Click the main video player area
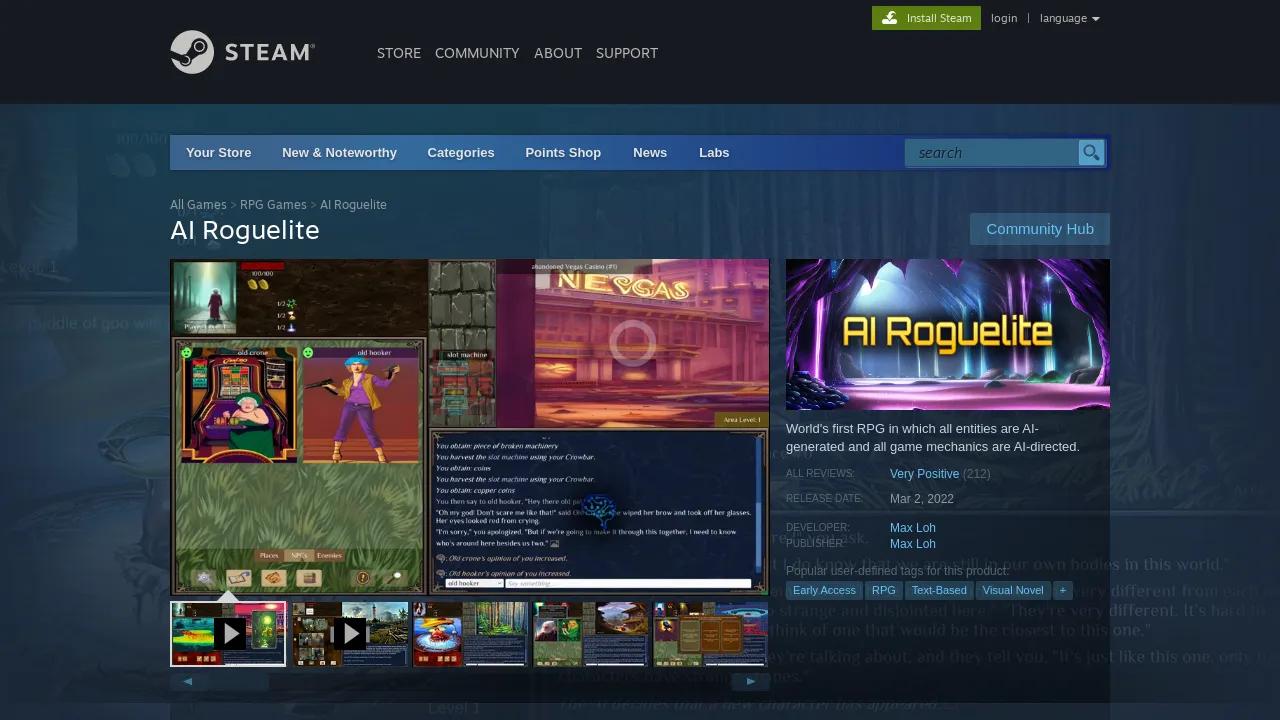The height and width of the screenshot is (720, 1280). pyautogui.click(x=470, y=427)
